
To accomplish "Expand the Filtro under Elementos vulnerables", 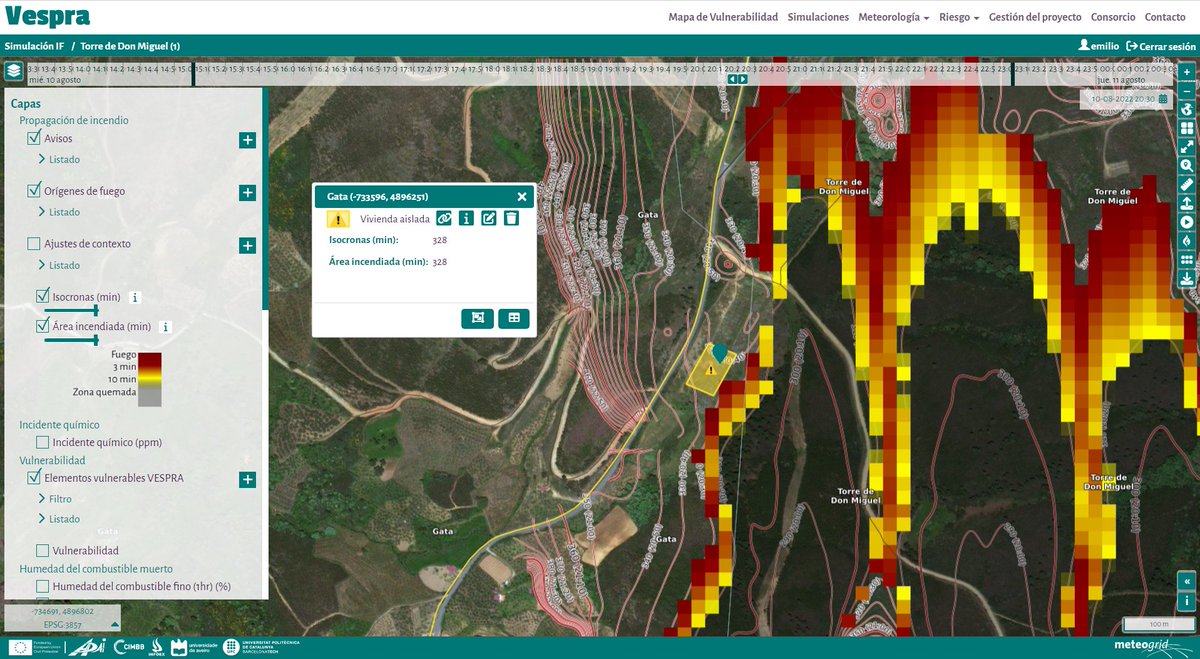I will 55,498.
